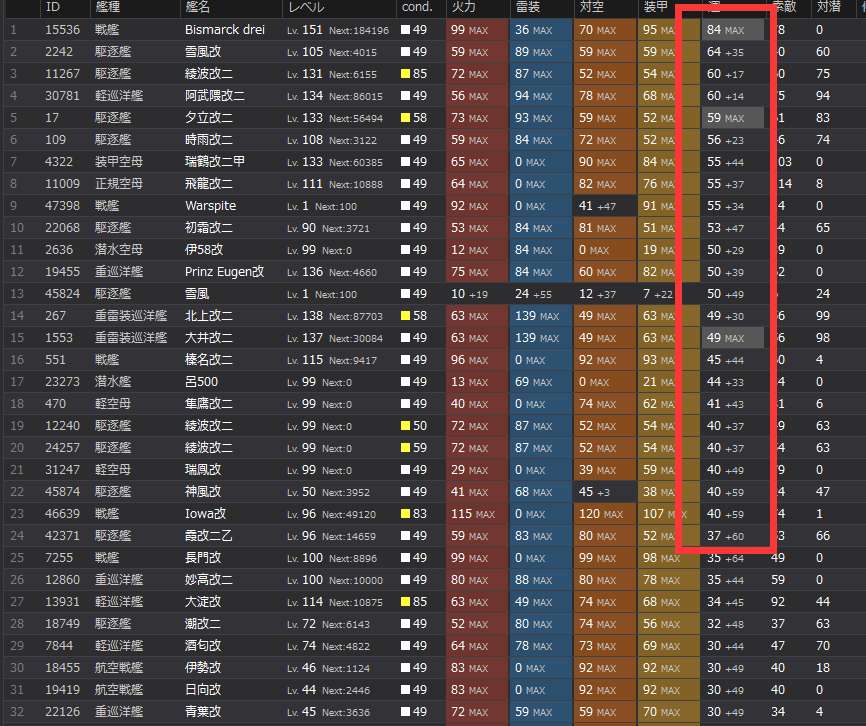Click the yellow cond square for 北上改二

click(x=405, y=316)
